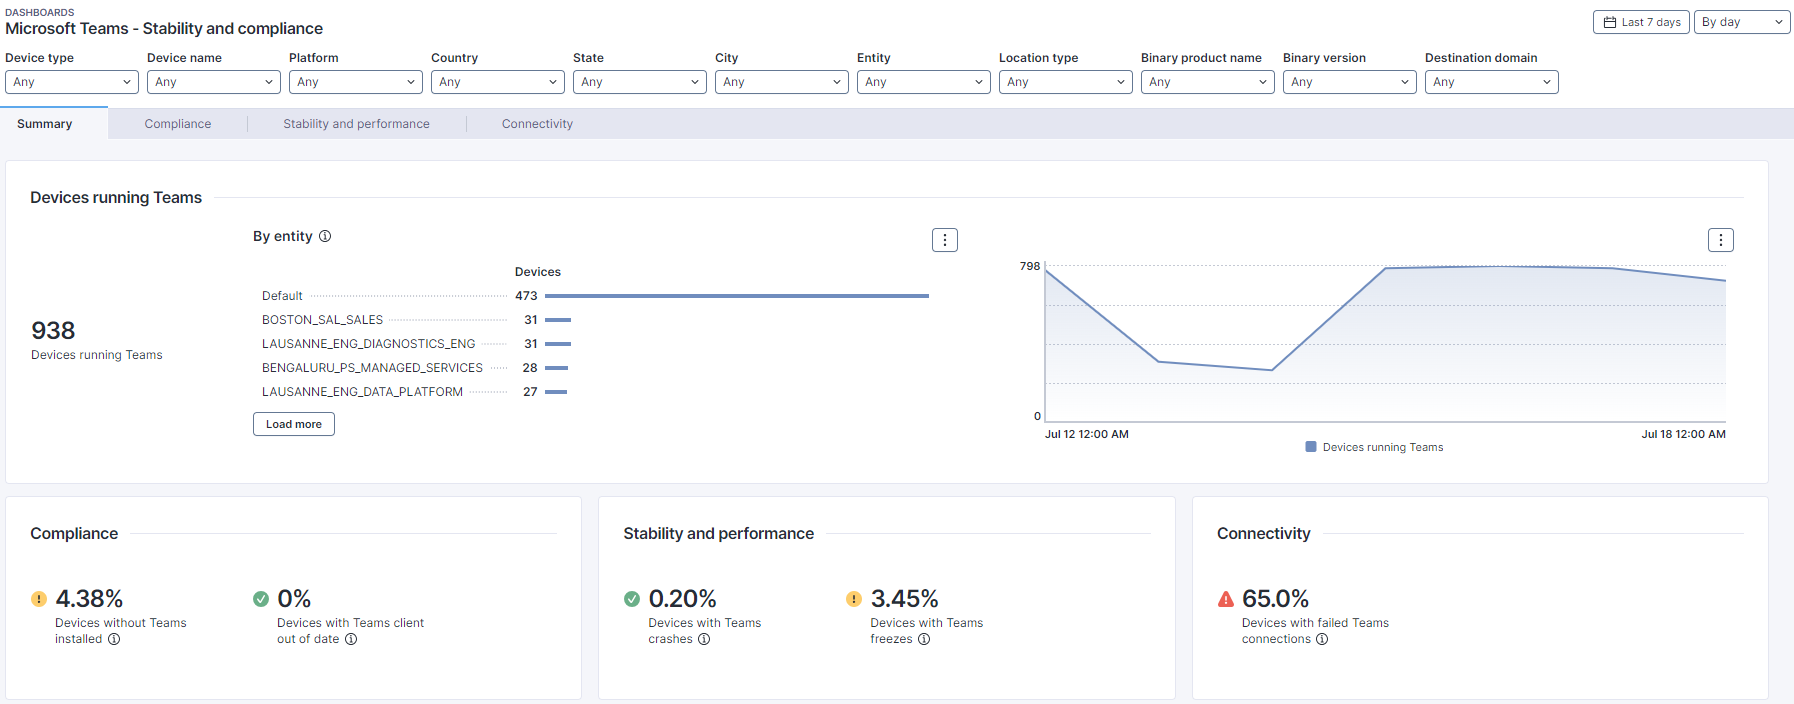
Task: Open three-dot menu for By entity chart
Action: pyautogui.click(x=945, y=240)
